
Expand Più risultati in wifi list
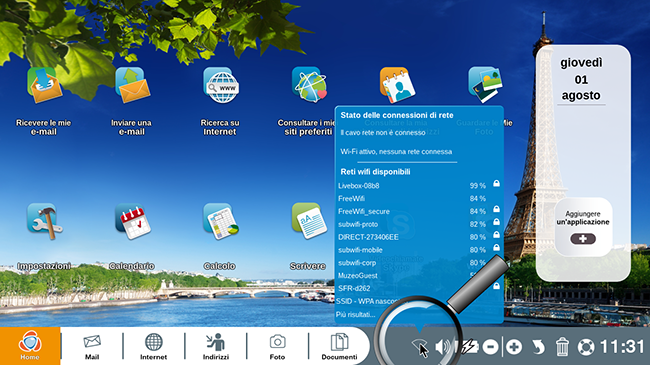356,314
